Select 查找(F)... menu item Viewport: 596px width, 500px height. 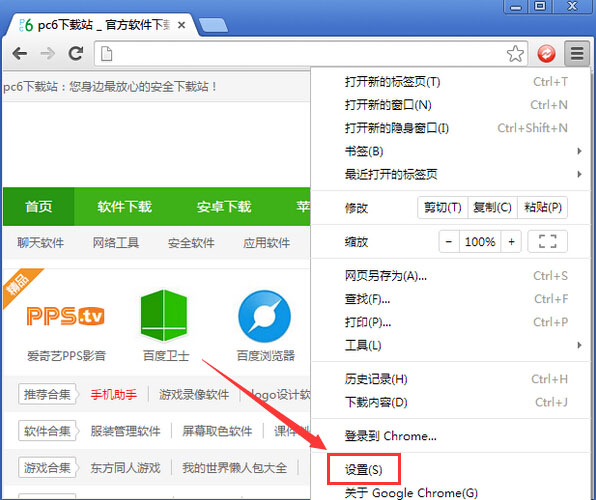click(450, 299)
